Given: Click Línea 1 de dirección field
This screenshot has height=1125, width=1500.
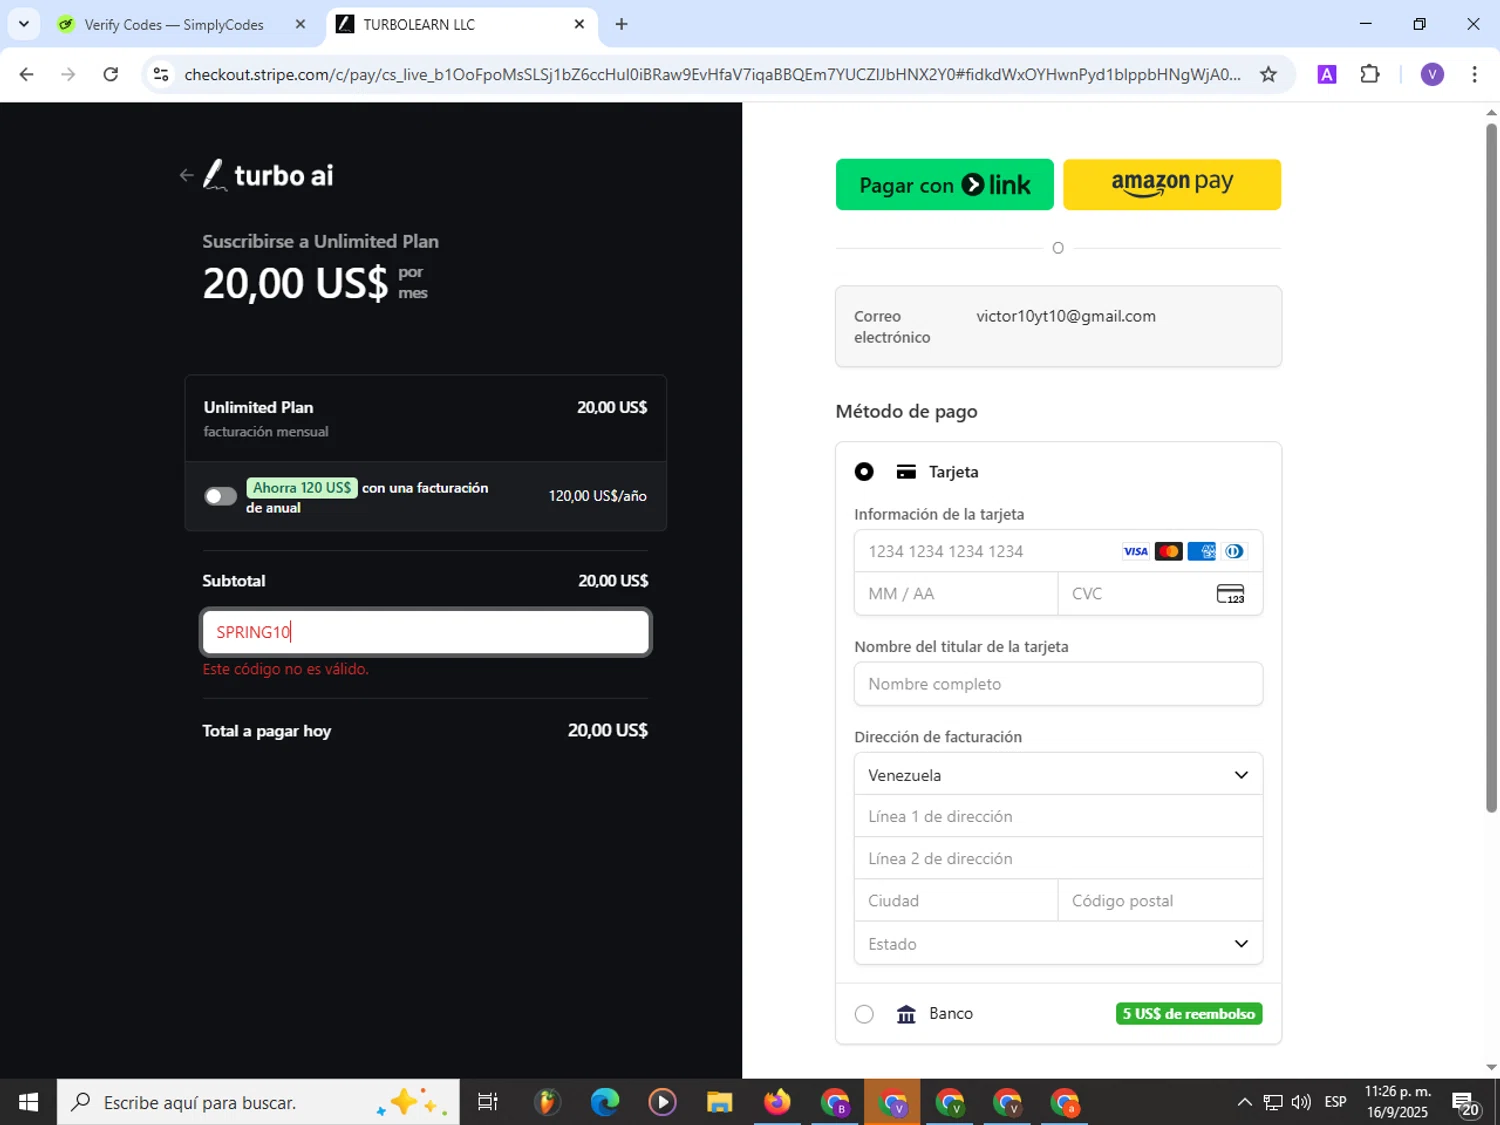Looking at the screenshot, I should [x=1058, y=817].
